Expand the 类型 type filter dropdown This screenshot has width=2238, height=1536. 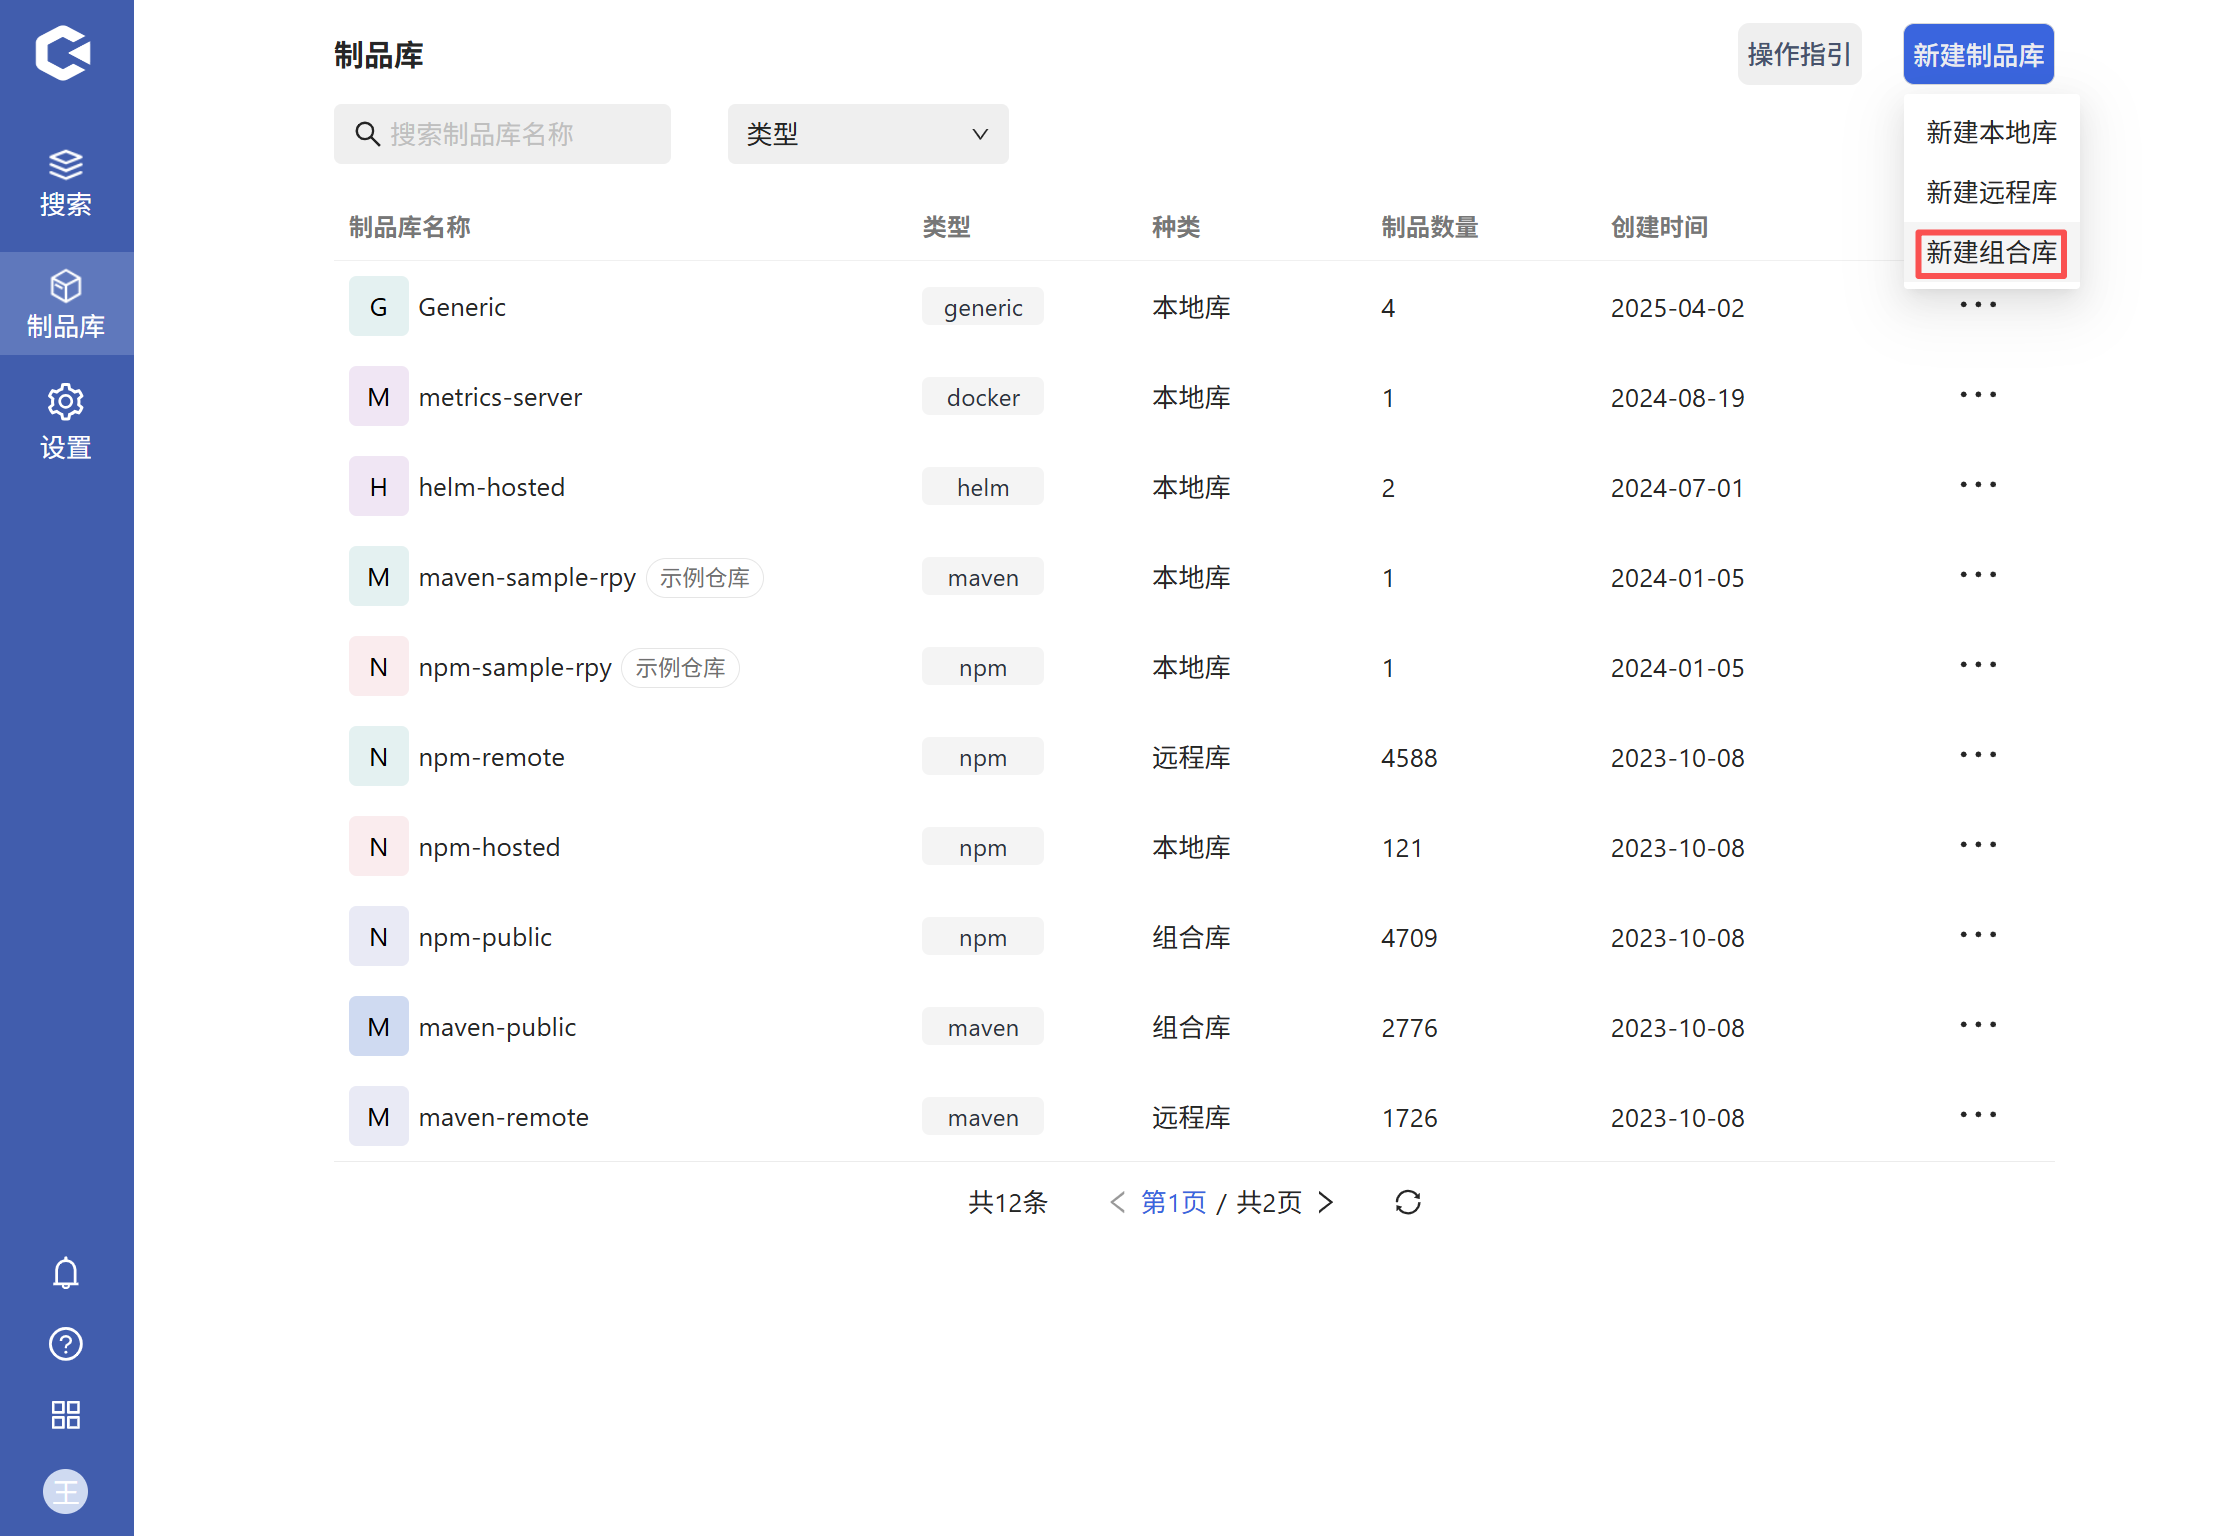pos(867,134)
